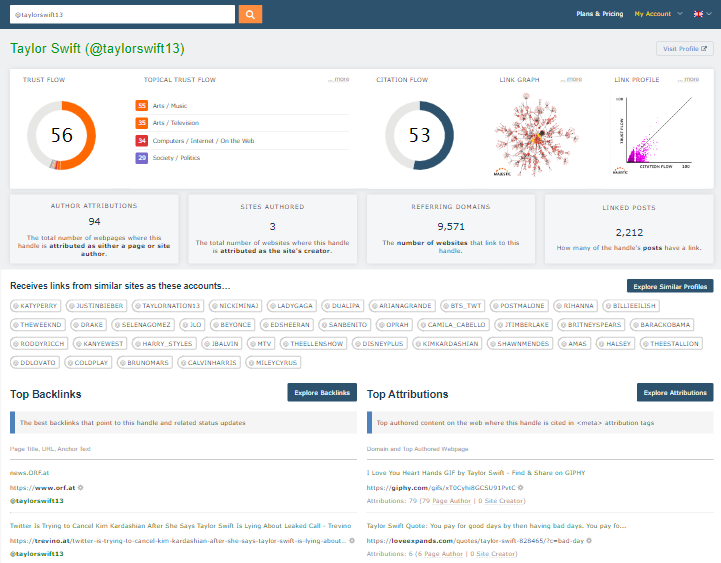Click Explore Similar Profiles button
The height and width of the screenshot is (563, 721).
pyautogui.click(x=669, y=286)
